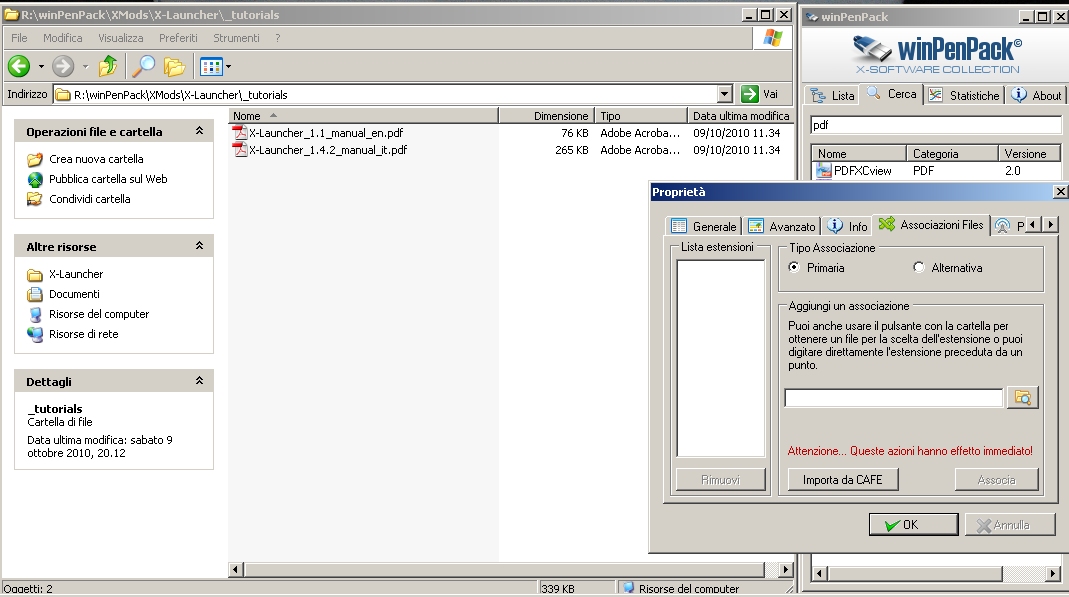Open the Visualizza menu
1069x597 pixels.
[x=121, y=38]
